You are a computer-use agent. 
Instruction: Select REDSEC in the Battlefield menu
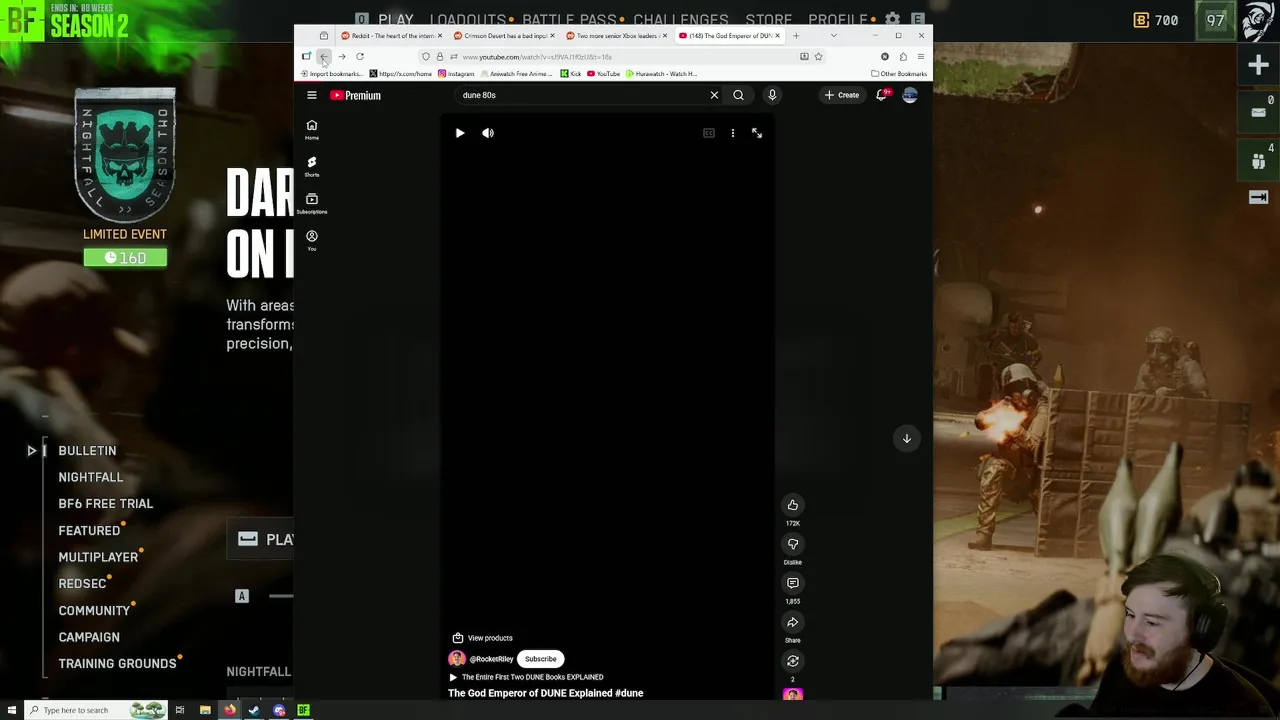click(82, 584)
